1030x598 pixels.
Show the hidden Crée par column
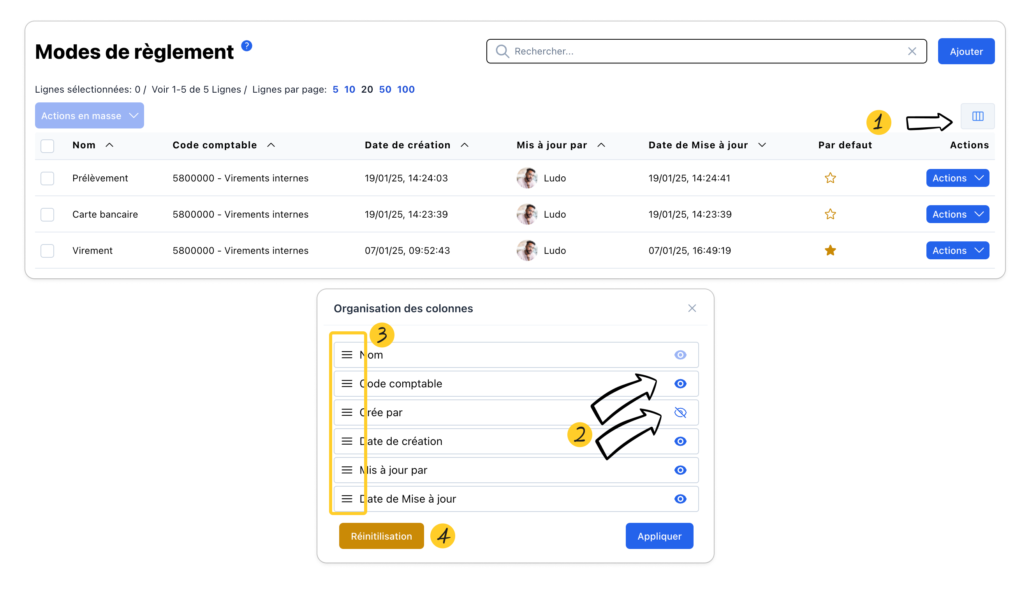[x=680, y=412]
